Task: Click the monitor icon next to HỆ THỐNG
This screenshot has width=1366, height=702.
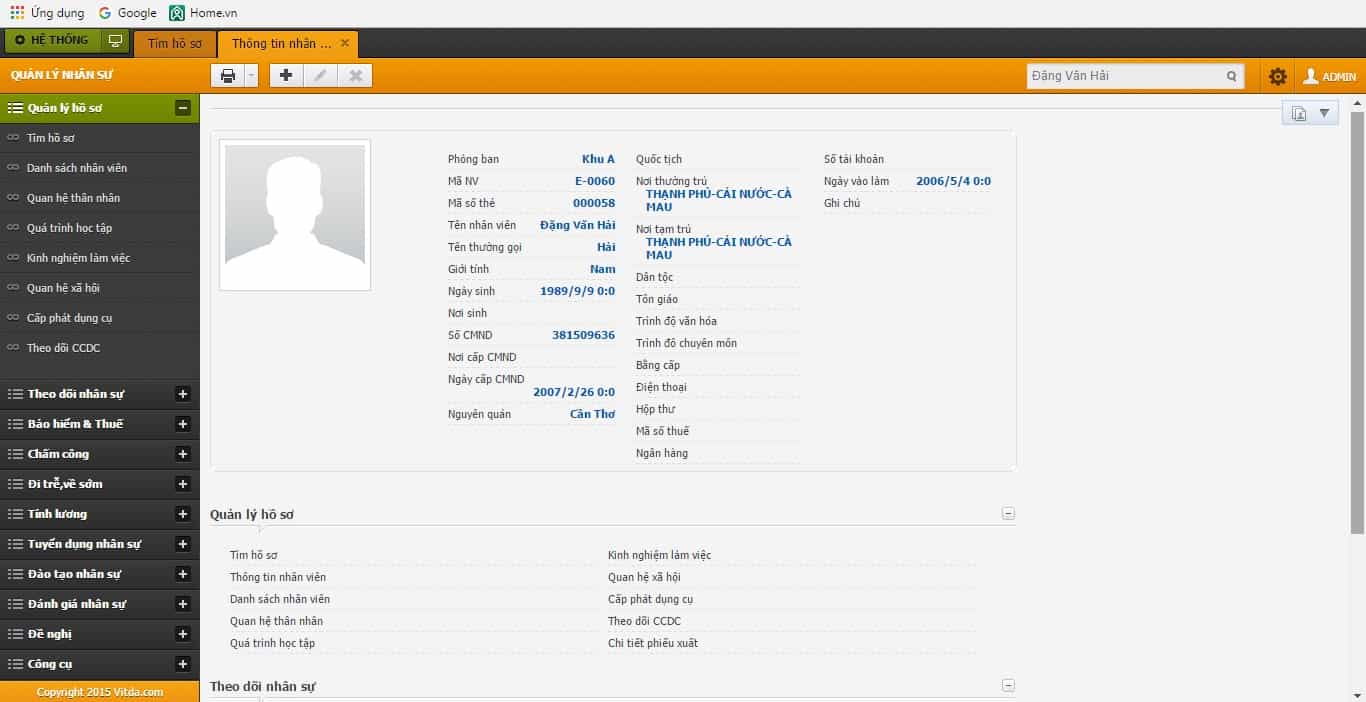Action: tap(115, 41)
